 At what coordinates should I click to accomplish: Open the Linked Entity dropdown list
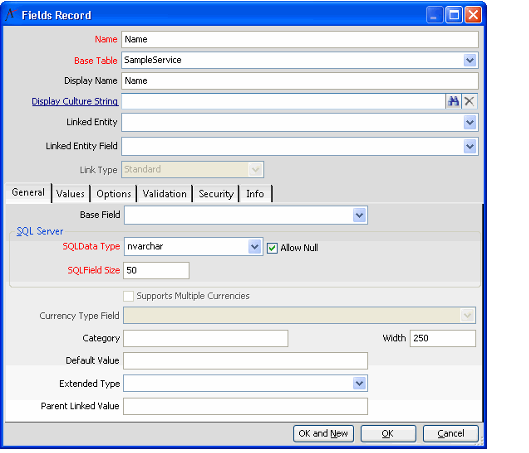pos(470,122)
